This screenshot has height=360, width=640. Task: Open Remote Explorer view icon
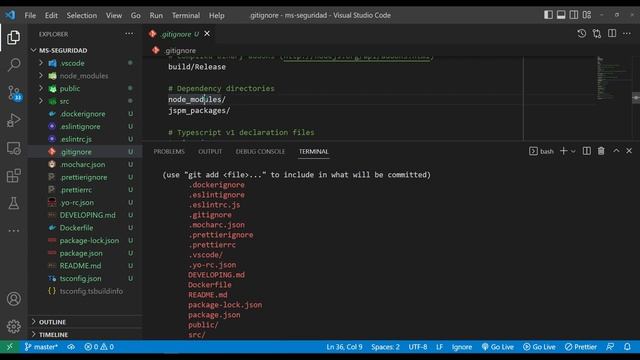[x=13, y=148]
